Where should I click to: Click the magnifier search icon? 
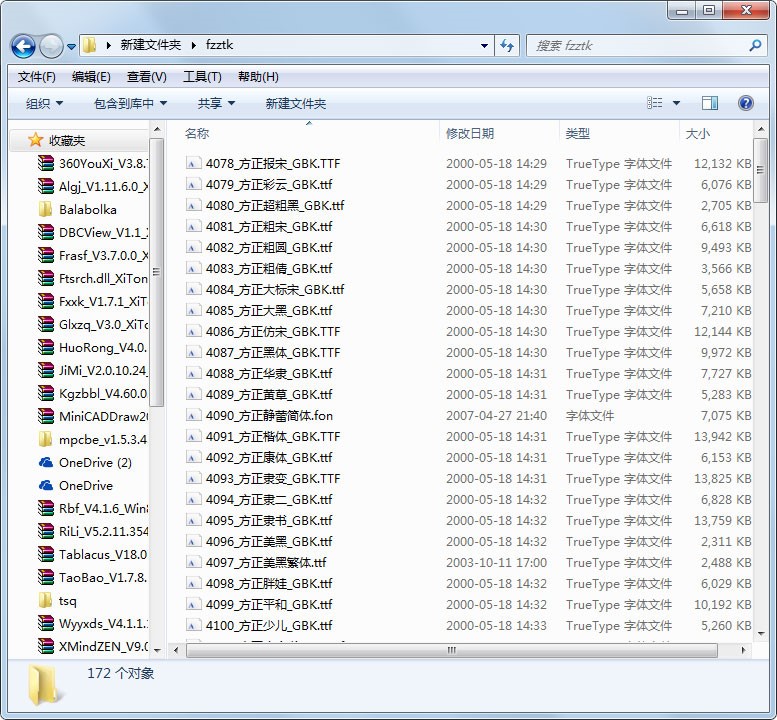755,46
